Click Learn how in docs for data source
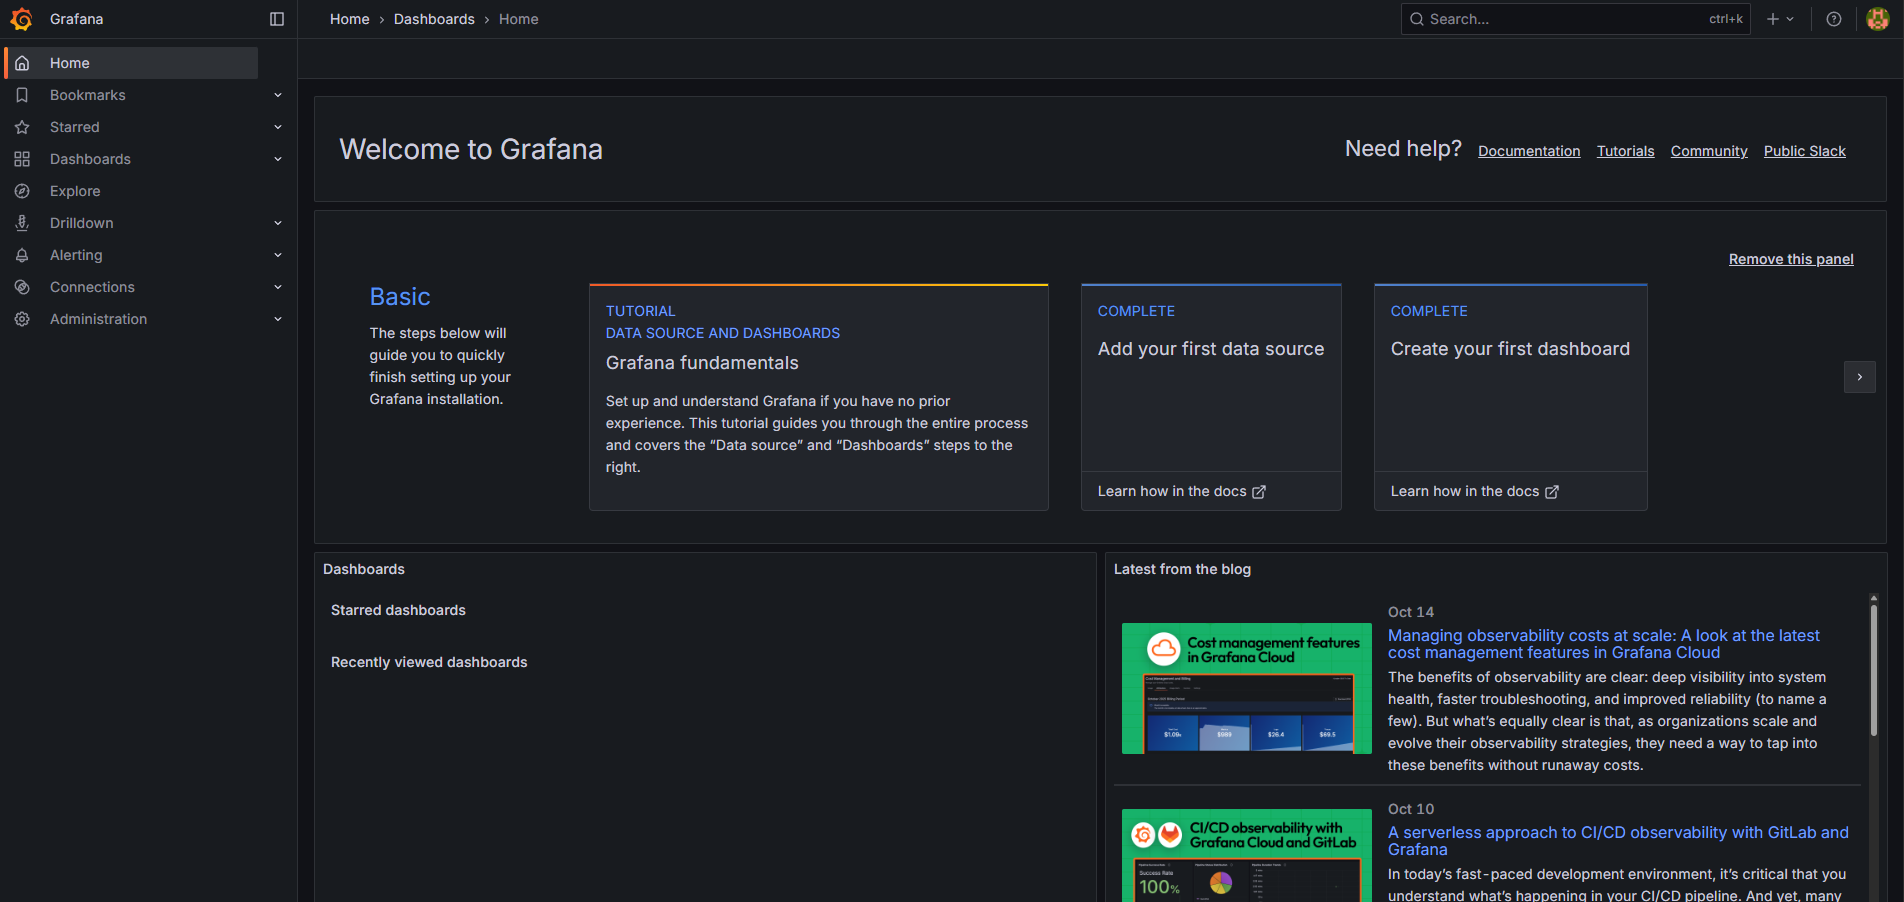The width and height of the screenshot is (1904, 902). coord(1182,491)
